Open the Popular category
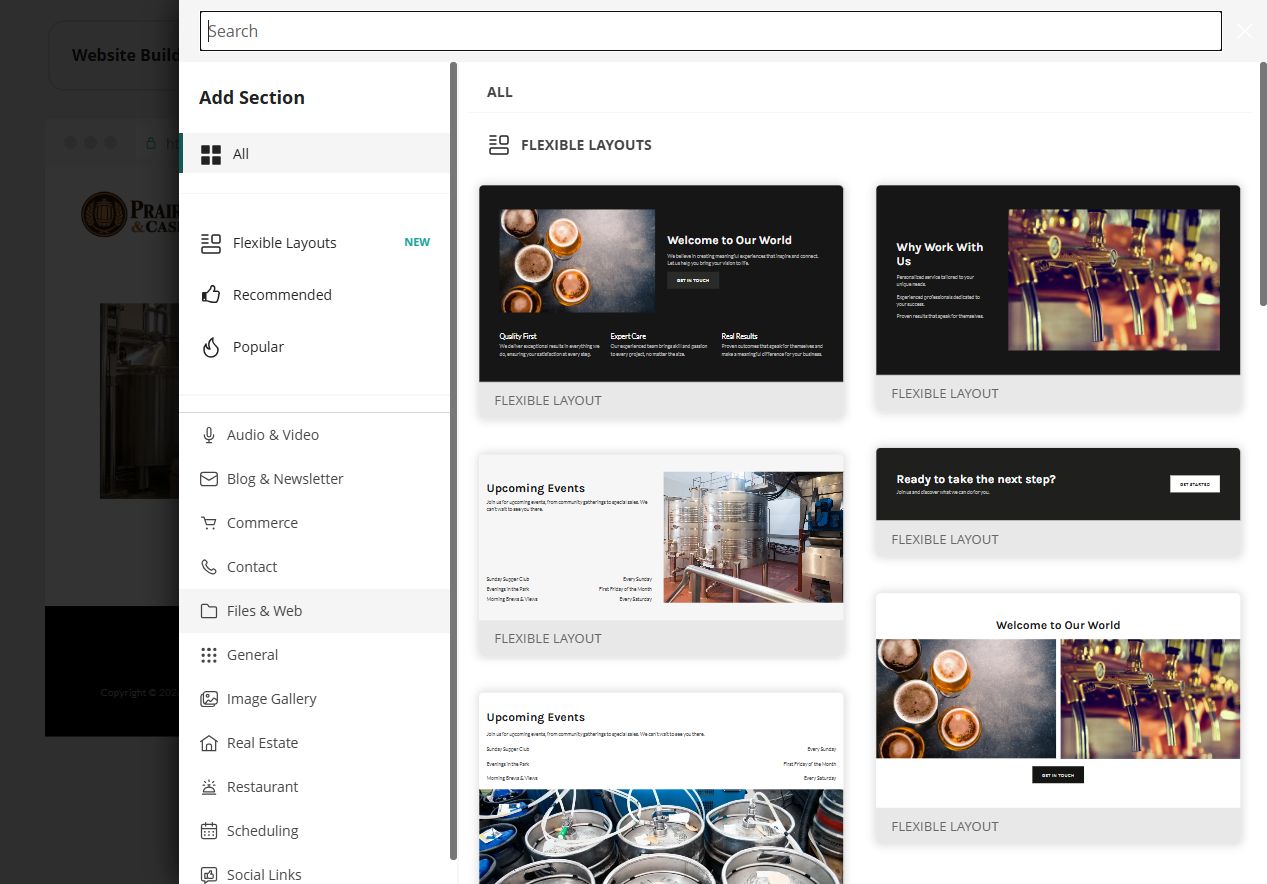 pyautogui.click(x=314, y=347)
